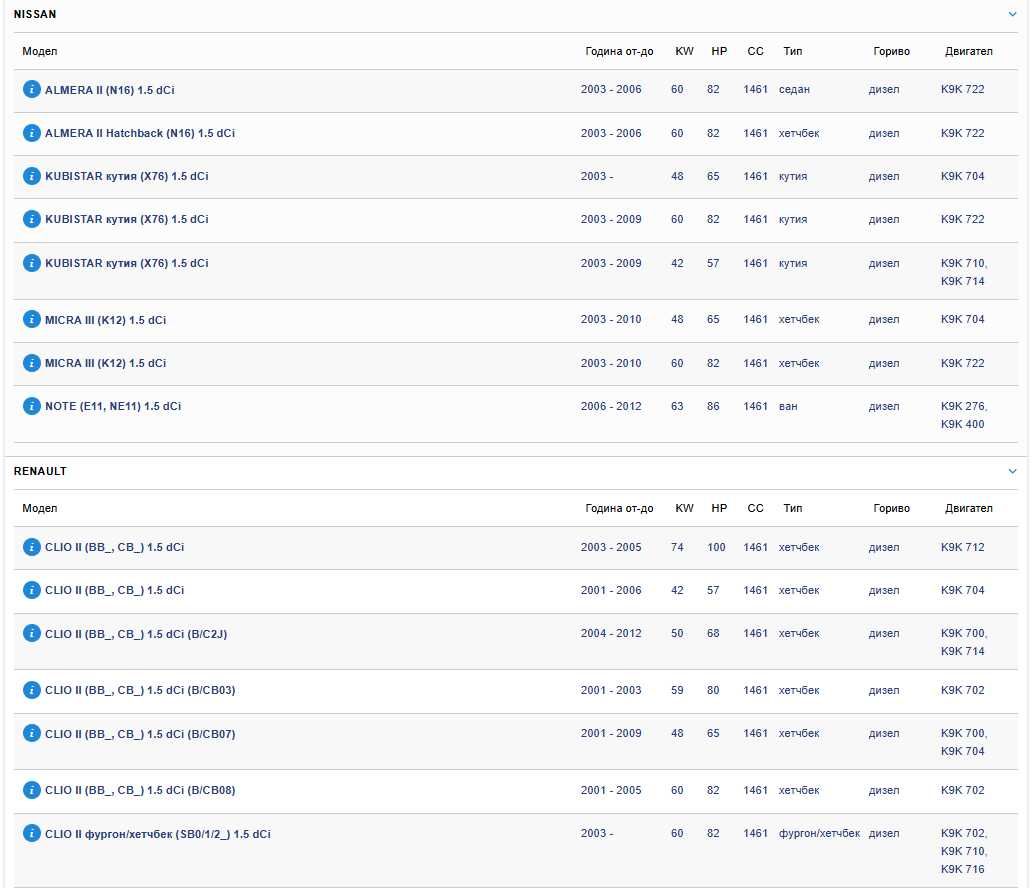
Task: Show info icon for KUBISTAR 2003 - 2009 K9K 722 row
Action: click(x=32, y=219)
